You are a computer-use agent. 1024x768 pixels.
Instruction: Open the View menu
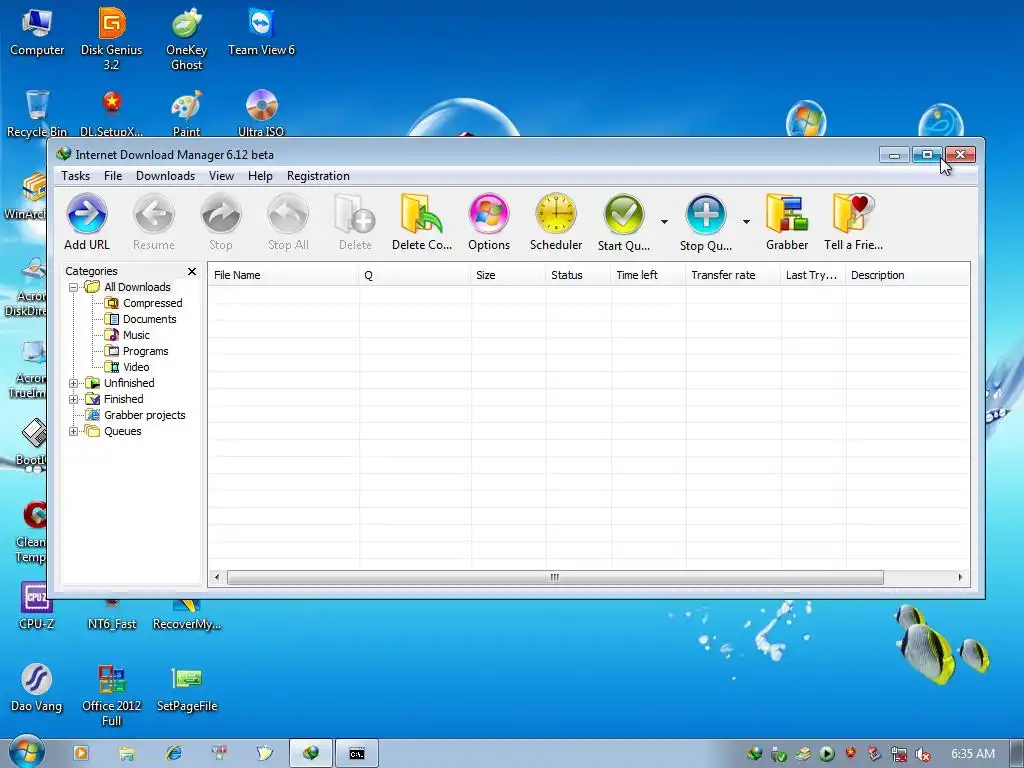point(221,176)
